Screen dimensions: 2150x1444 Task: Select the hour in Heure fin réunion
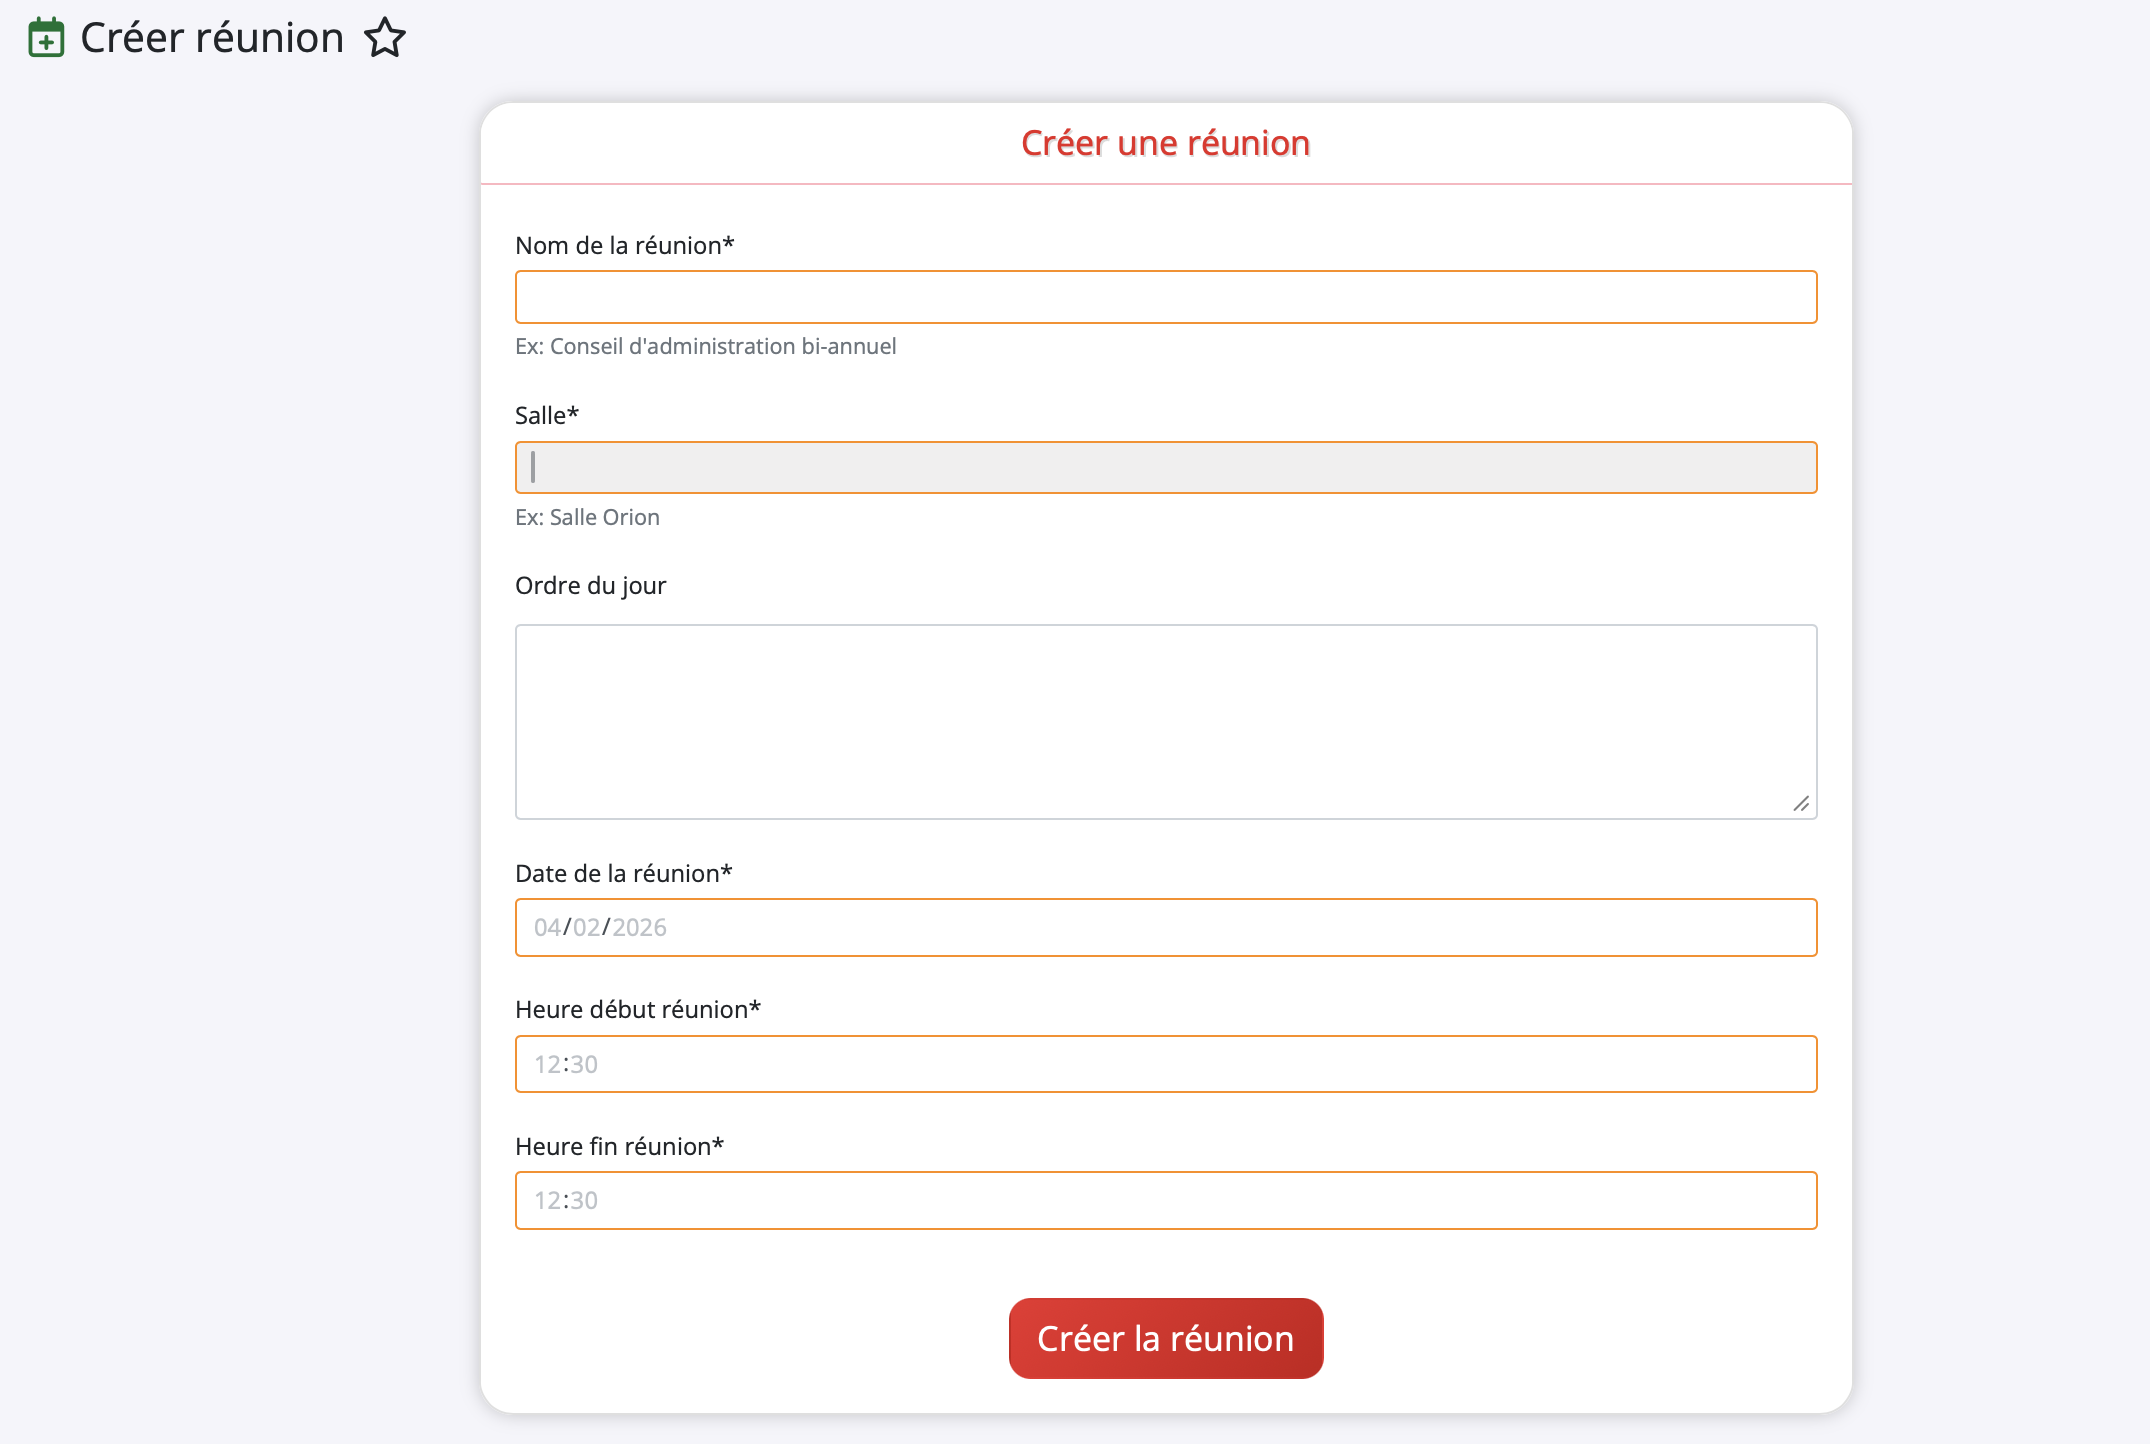tap(547, 1201)
